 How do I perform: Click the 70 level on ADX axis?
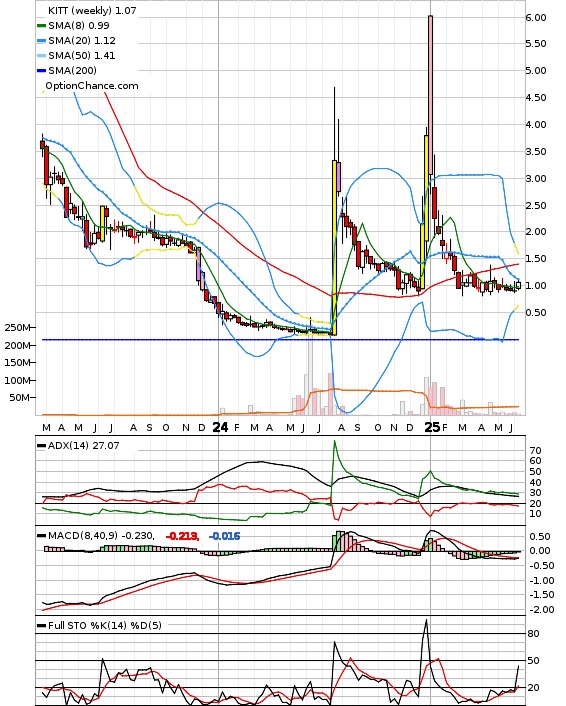coord(536,451)
